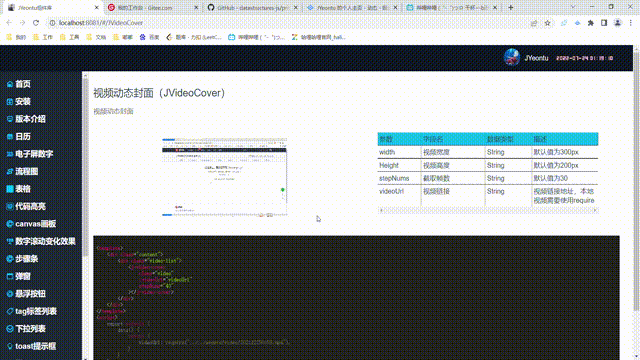The height and width of the screenshot is (360, 640).
Task: Open the 文档 bookmarks folder
Action: (x=96, y=37)
